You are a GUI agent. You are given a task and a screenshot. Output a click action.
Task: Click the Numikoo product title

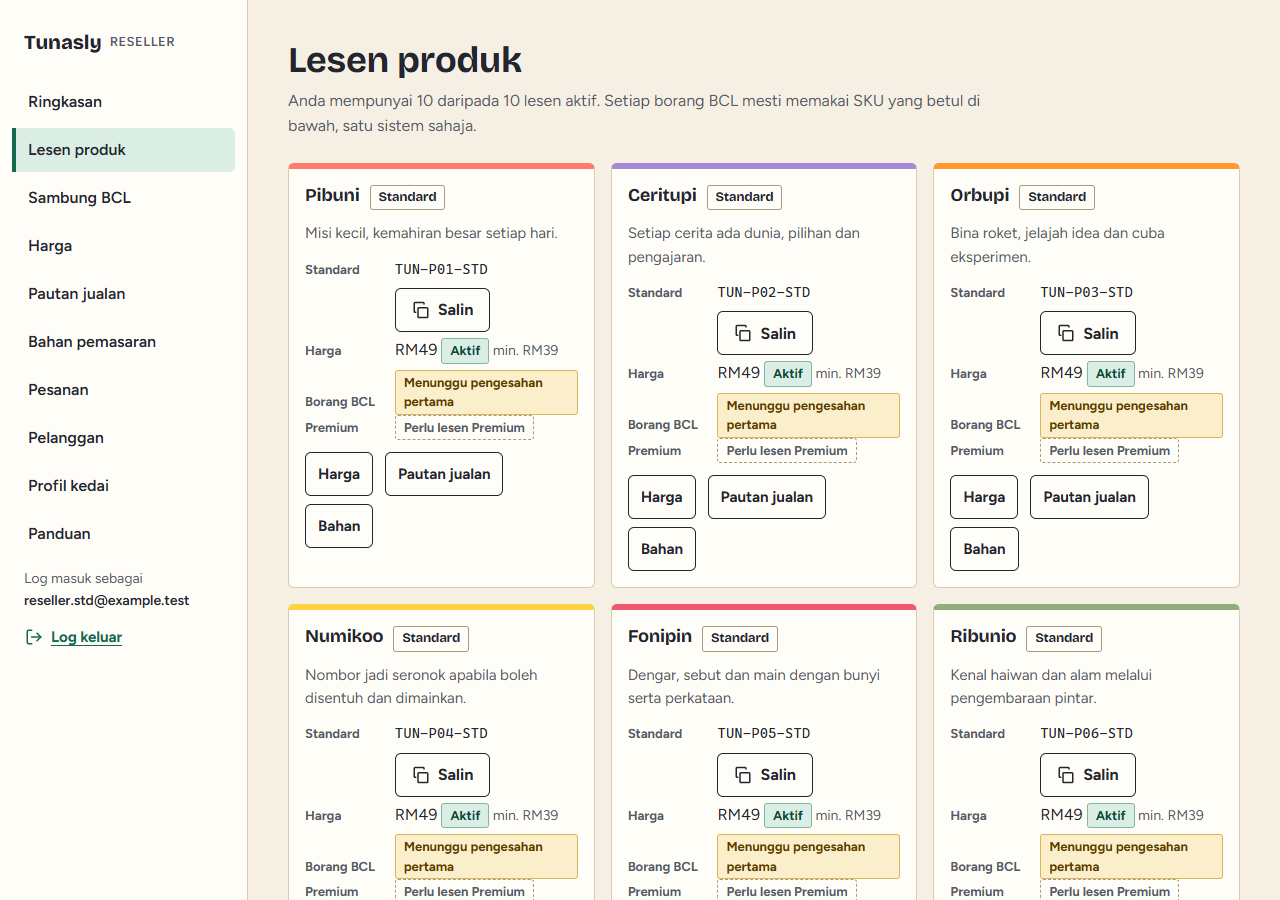(344, 636)
